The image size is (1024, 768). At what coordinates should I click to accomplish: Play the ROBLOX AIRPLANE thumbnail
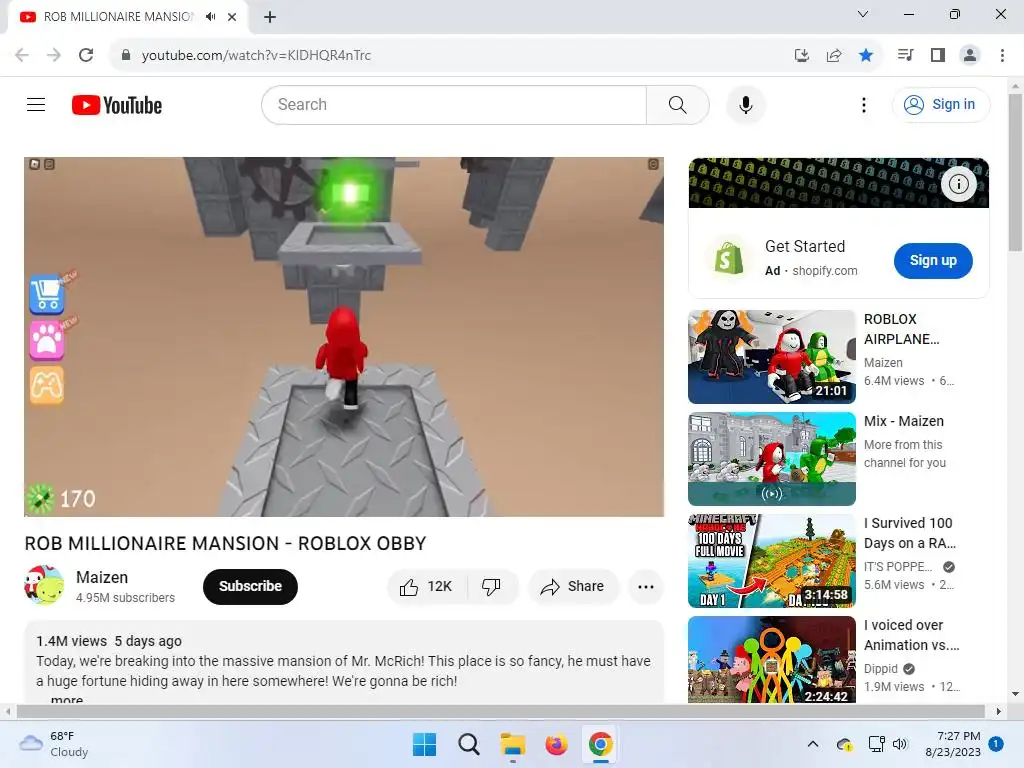tap(771, 357)
